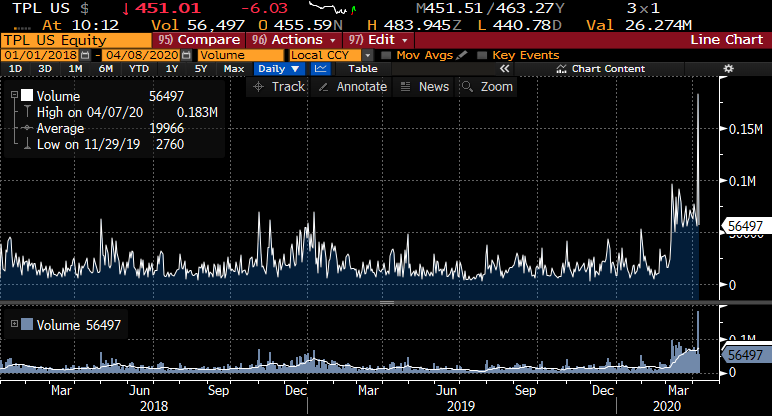Switch to Table view
This screenshot has width=772, height=416.
362,69
